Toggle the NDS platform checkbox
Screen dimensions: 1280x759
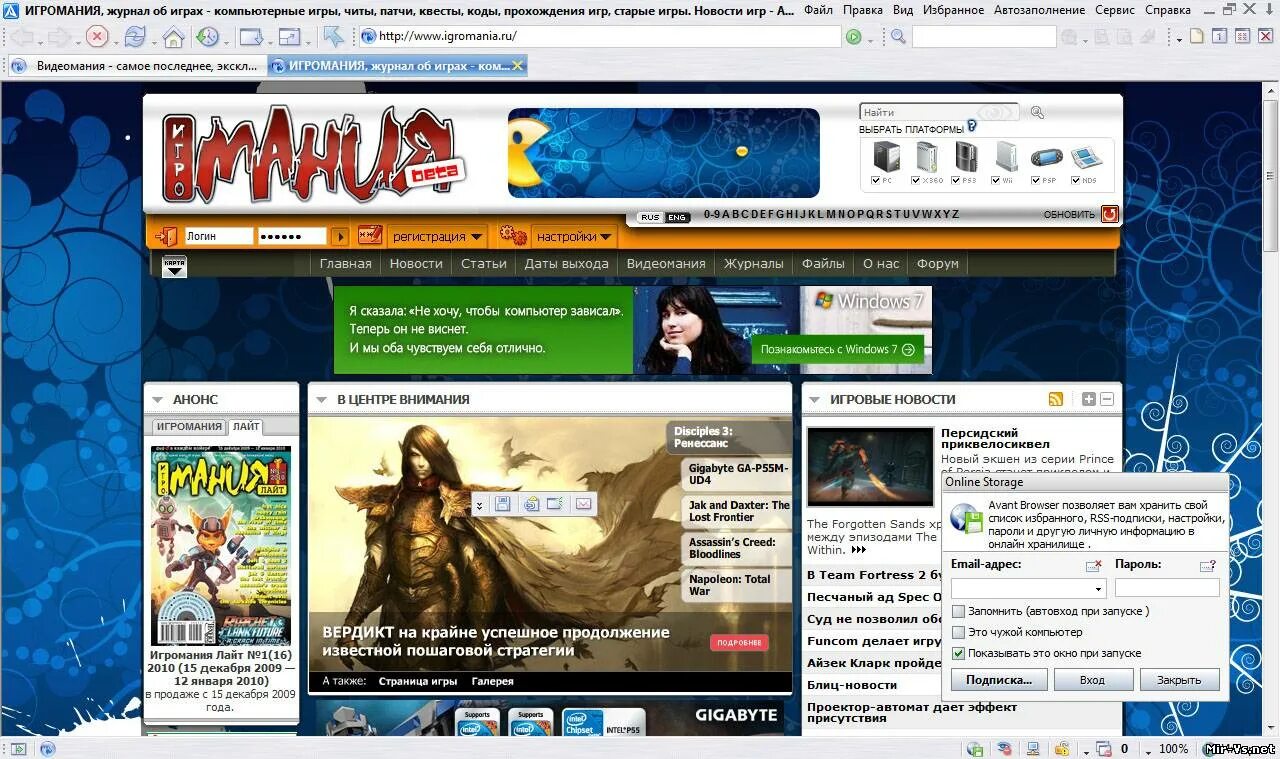1075,181
